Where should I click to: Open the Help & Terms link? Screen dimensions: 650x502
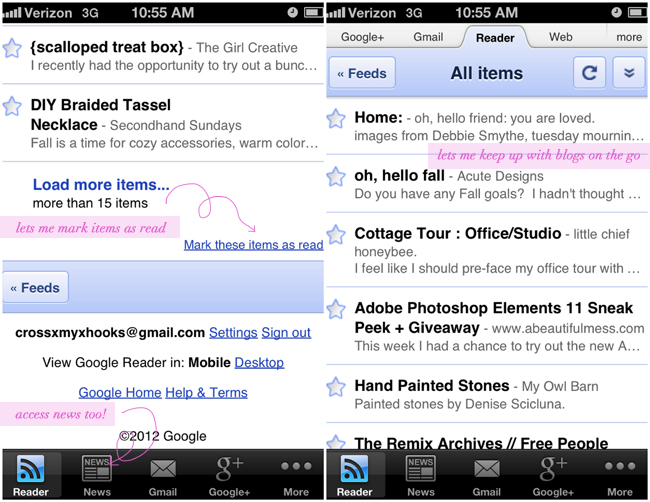206,392
